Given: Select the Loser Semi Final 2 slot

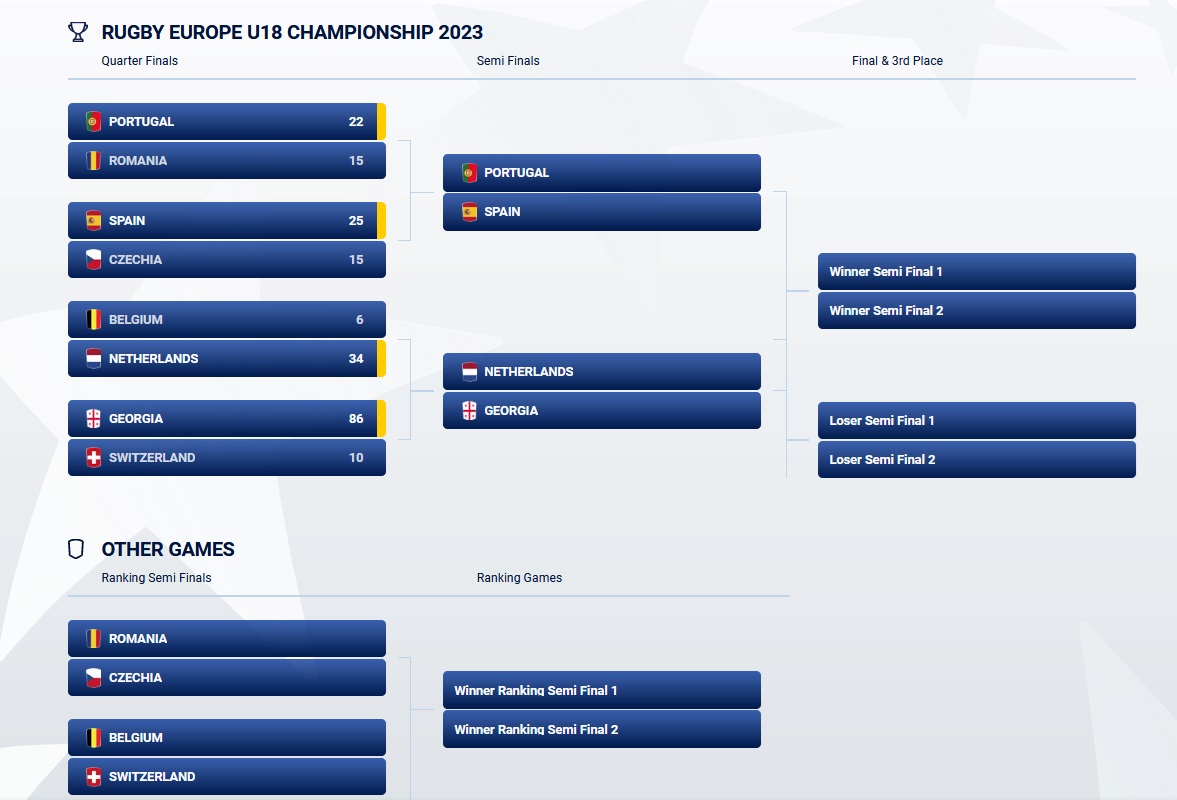Looking at the screenshot, I should (976, 459).
